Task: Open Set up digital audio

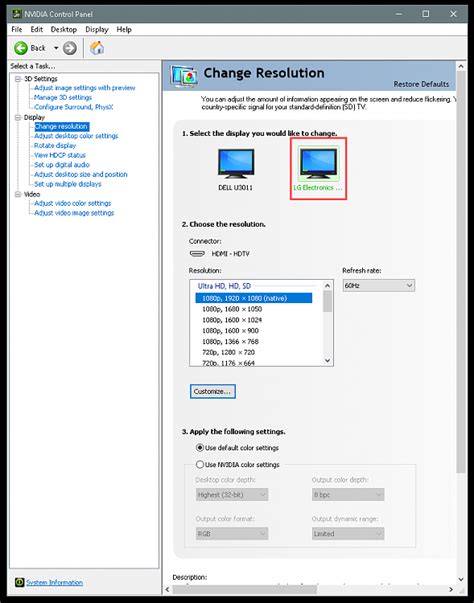Action: (62, 165)
